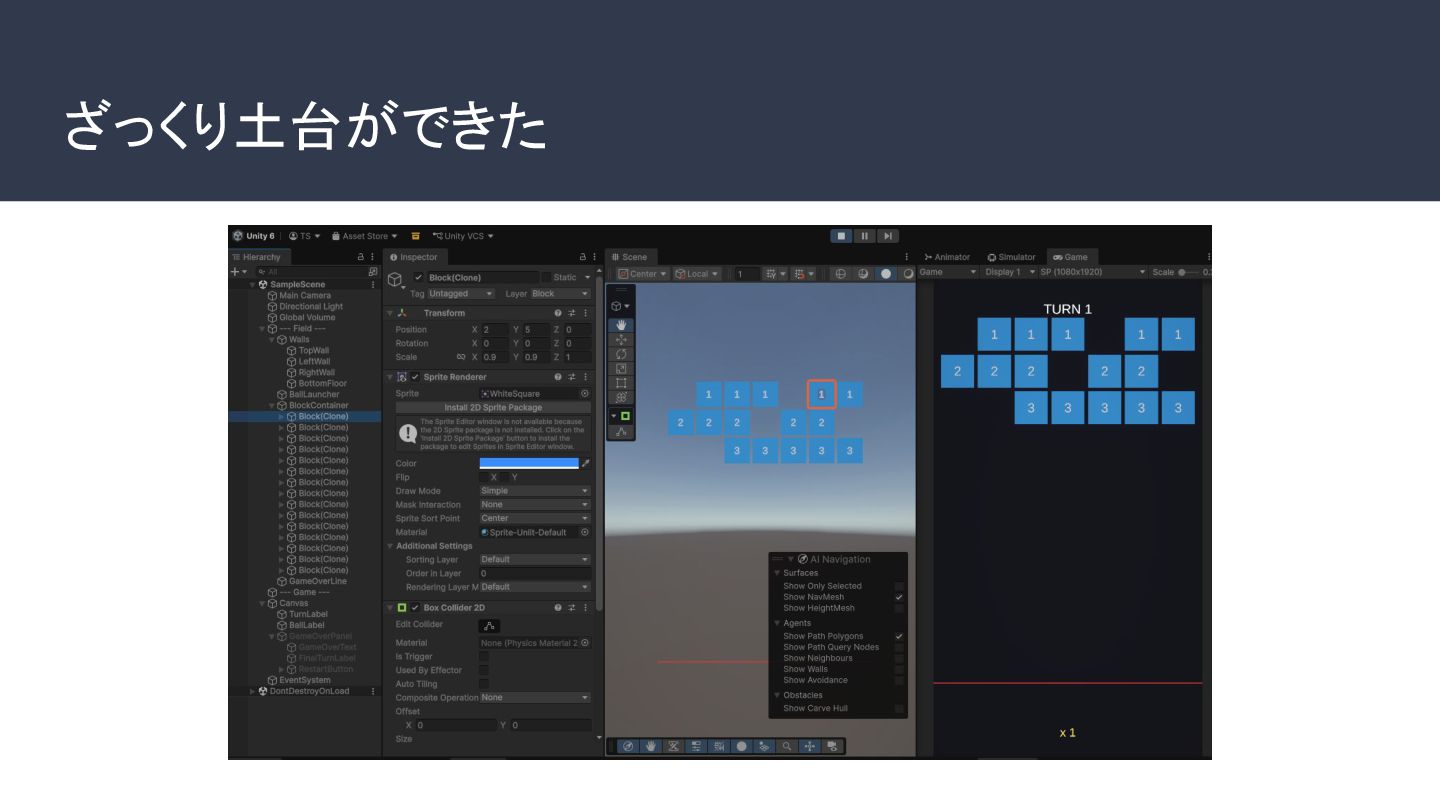
Task: Toggle Scale constrained proportions link
Action: [461, 357]
